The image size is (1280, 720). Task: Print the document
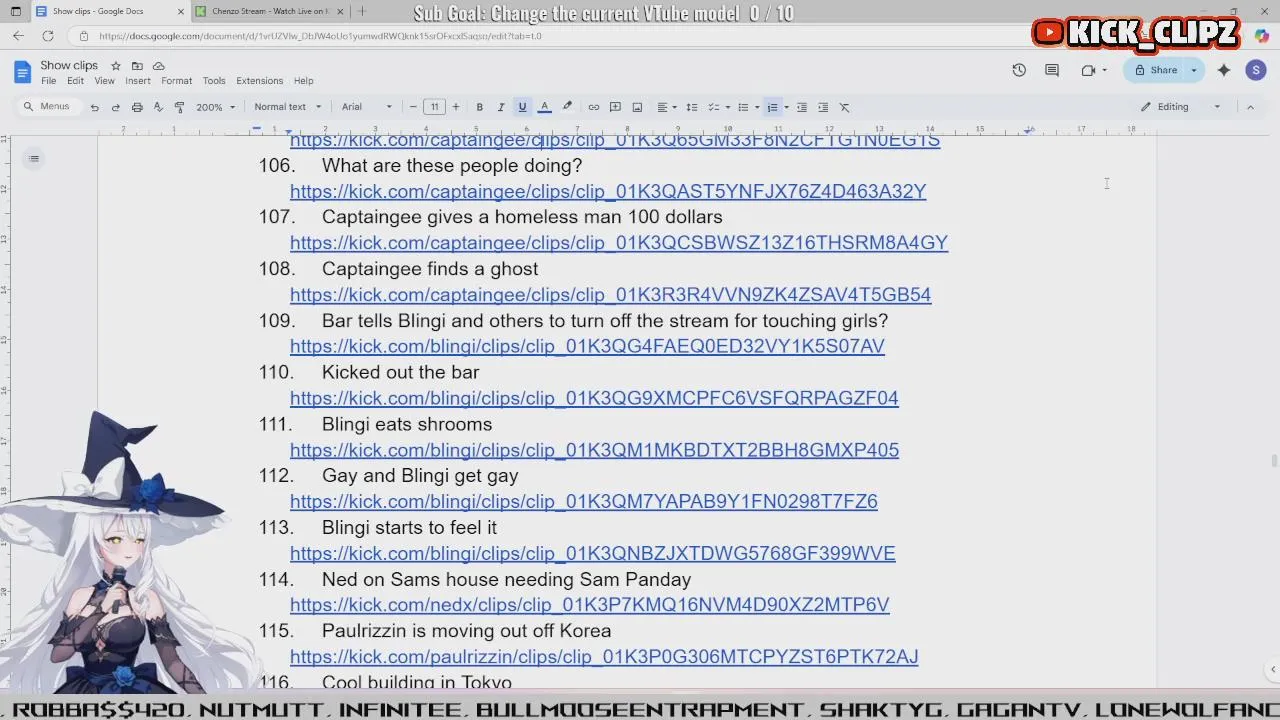(x=137, y=107)
